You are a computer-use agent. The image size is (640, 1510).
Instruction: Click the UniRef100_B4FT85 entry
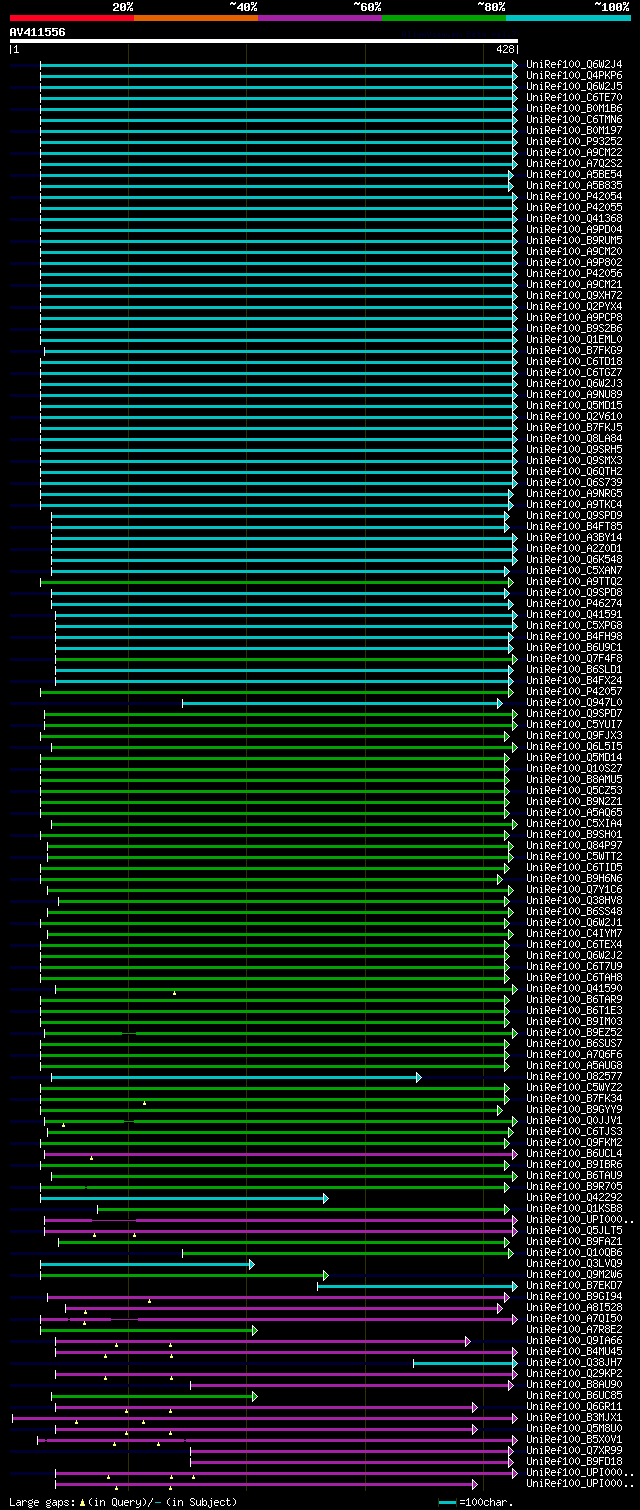point(574,527)
